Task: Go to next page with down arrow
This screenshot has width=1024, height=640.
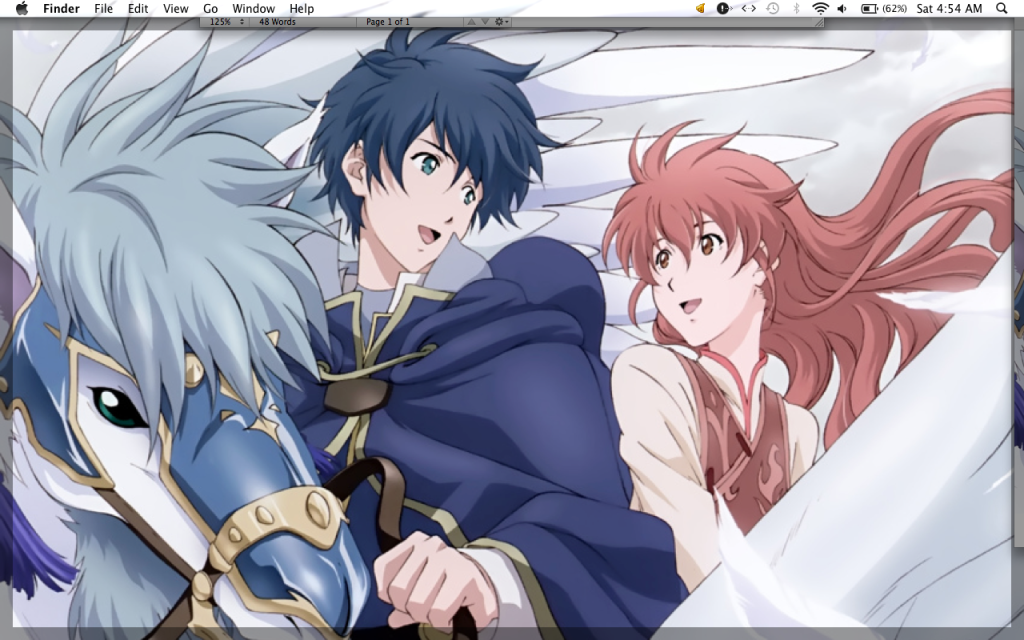Action: [x=485, y=21]
